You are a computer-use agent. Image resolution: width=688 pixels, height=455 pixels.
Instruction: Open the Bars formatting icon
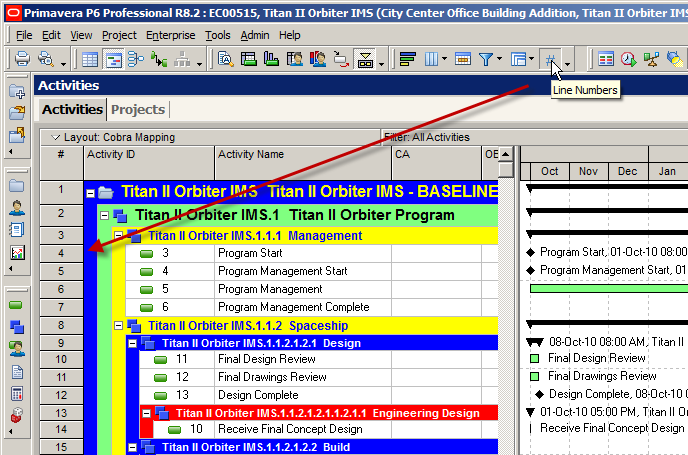tap(408, 59)
